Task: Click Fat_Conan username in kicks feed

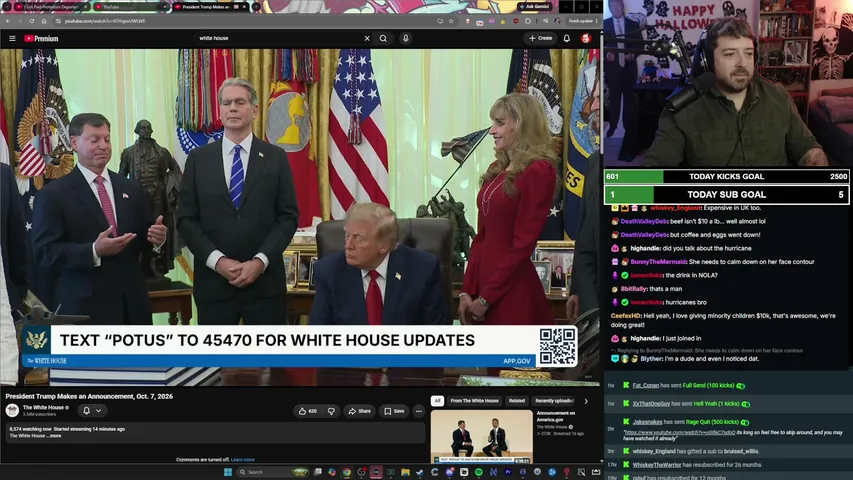Action: (x=646, y=385)
